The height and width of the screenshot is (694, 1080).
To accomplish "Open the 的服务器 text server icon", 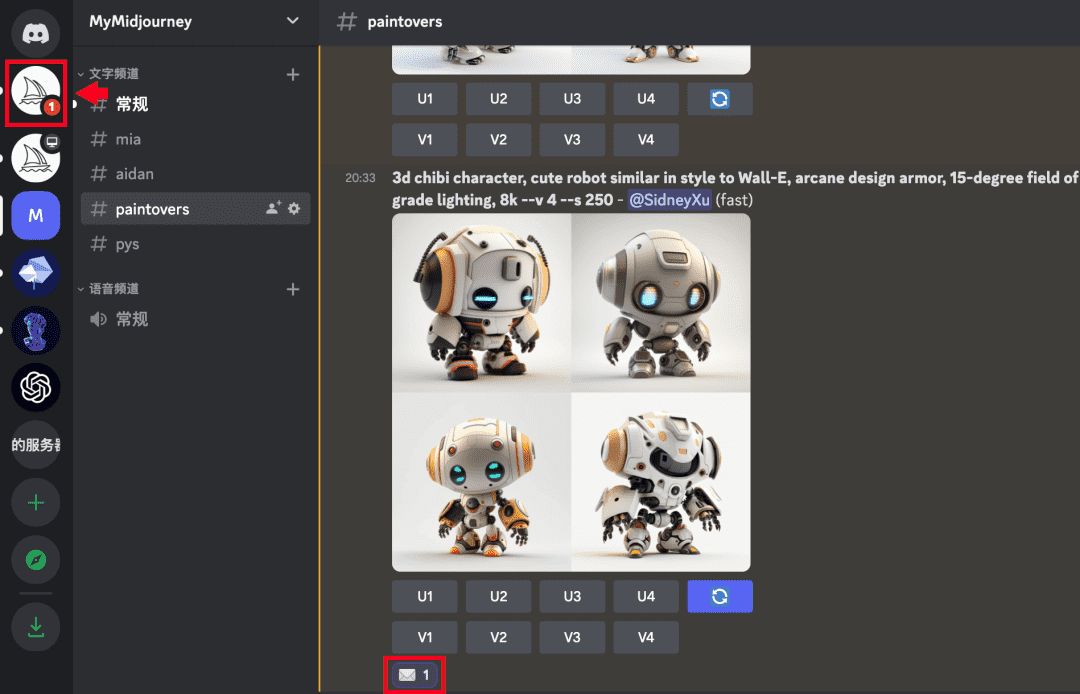I will point(36,445).
